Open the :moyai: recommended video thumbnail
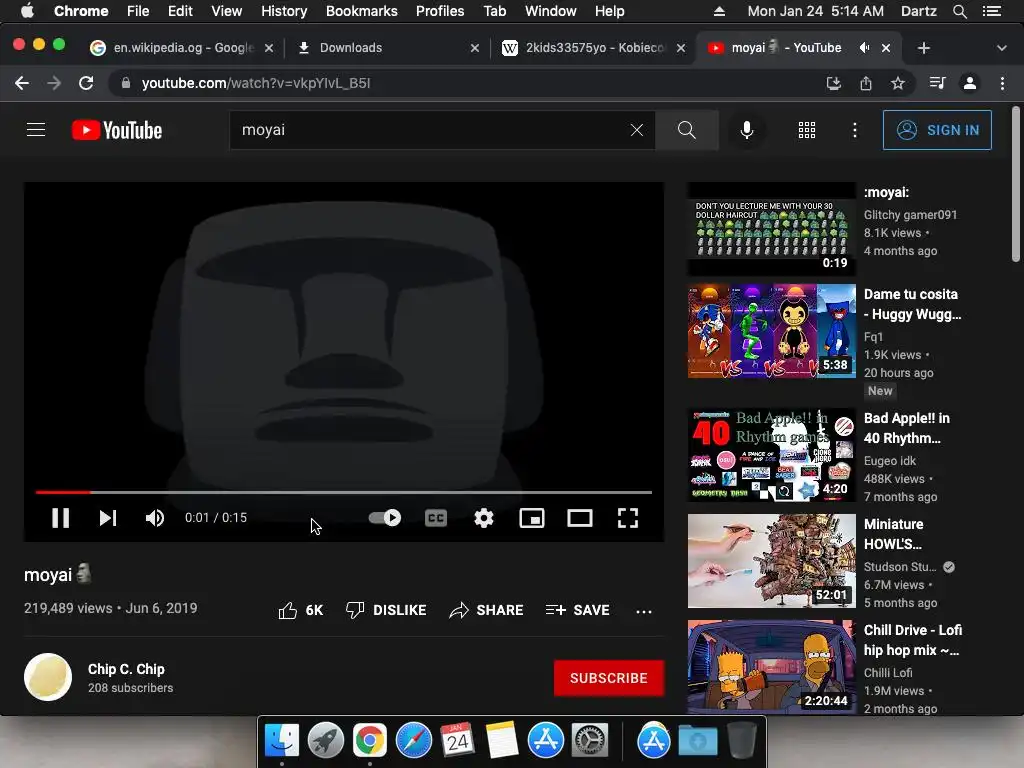 click(x=771, y=229)
